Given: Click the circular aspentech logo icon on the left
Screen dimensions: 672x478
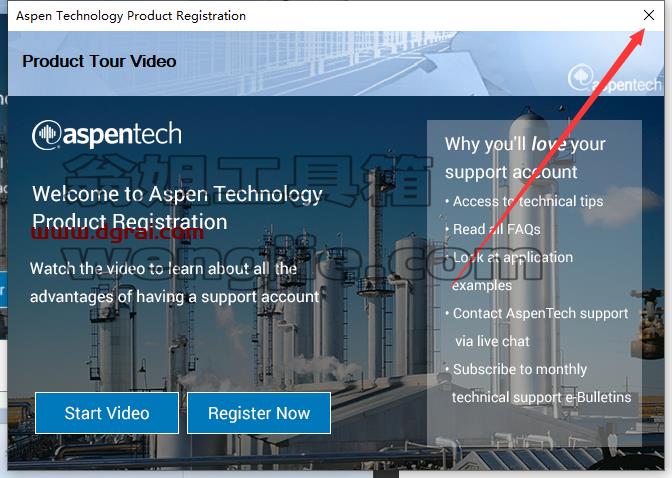Looking at the screenshot, I should [x=46, y=135].
